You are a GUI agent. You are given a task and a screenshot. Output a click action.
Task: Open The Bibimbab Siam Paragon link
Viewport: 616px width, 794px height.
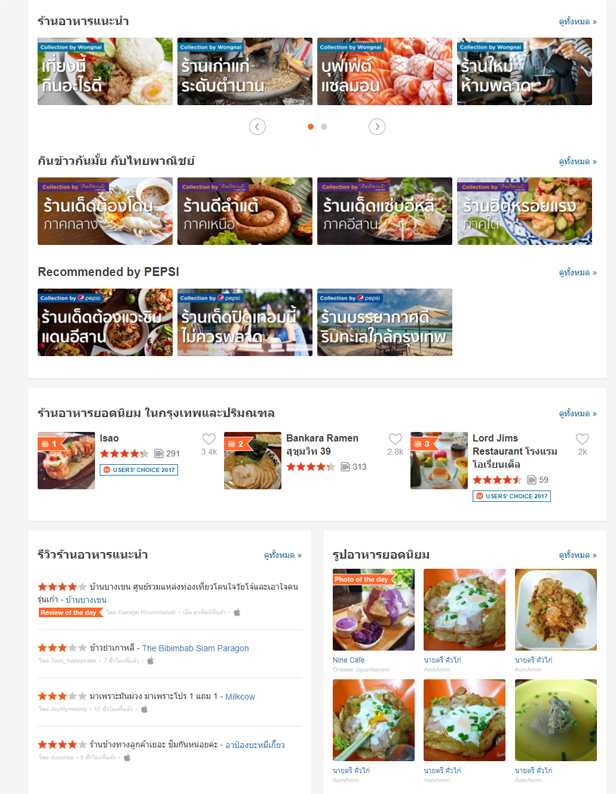coord(196,648)
